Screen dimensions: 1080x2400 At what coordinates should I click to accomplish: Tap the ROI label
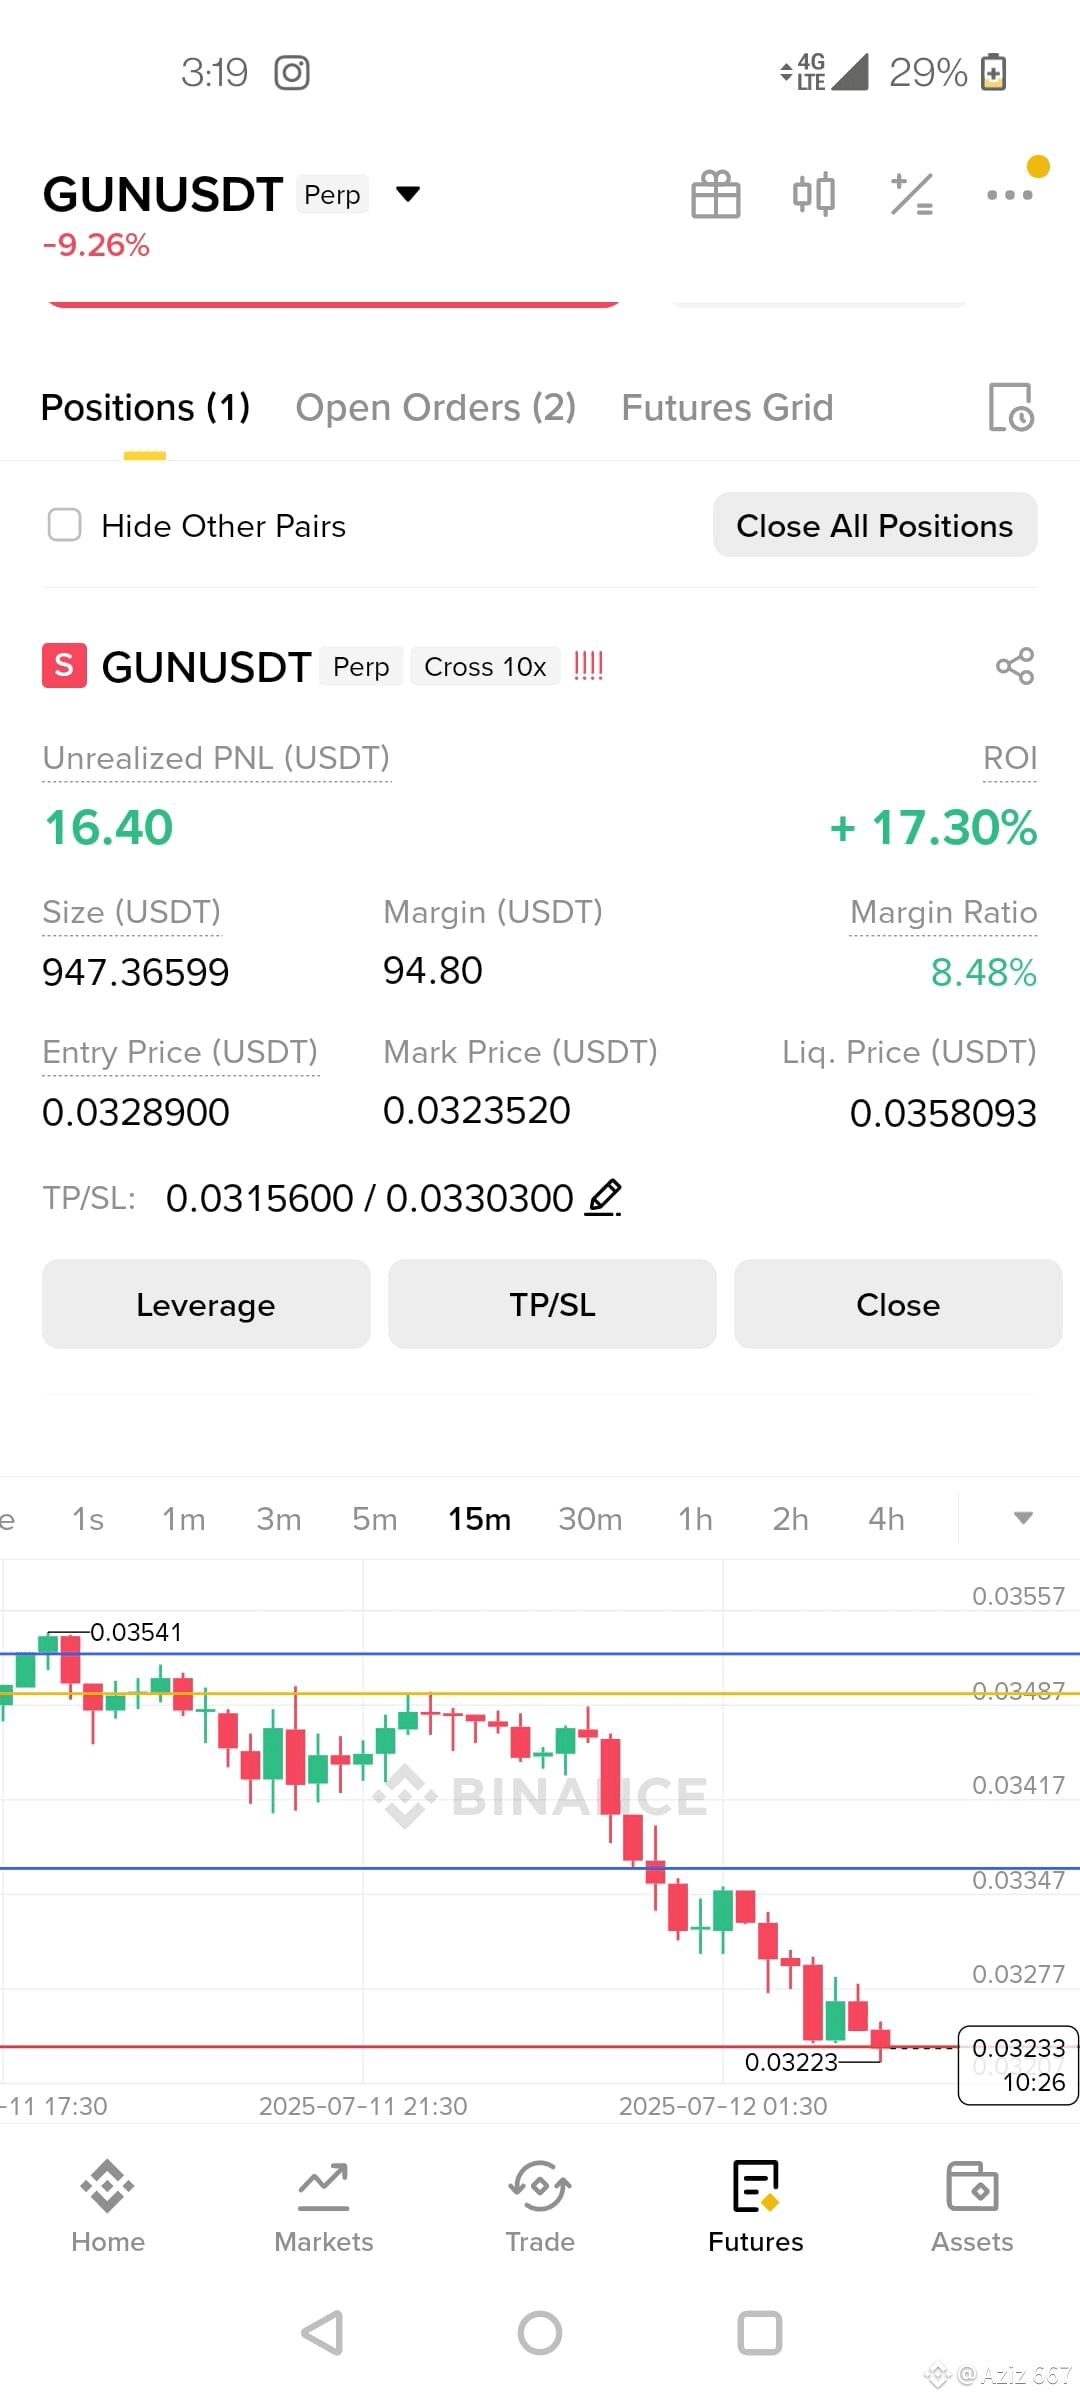pos(1010,758)
